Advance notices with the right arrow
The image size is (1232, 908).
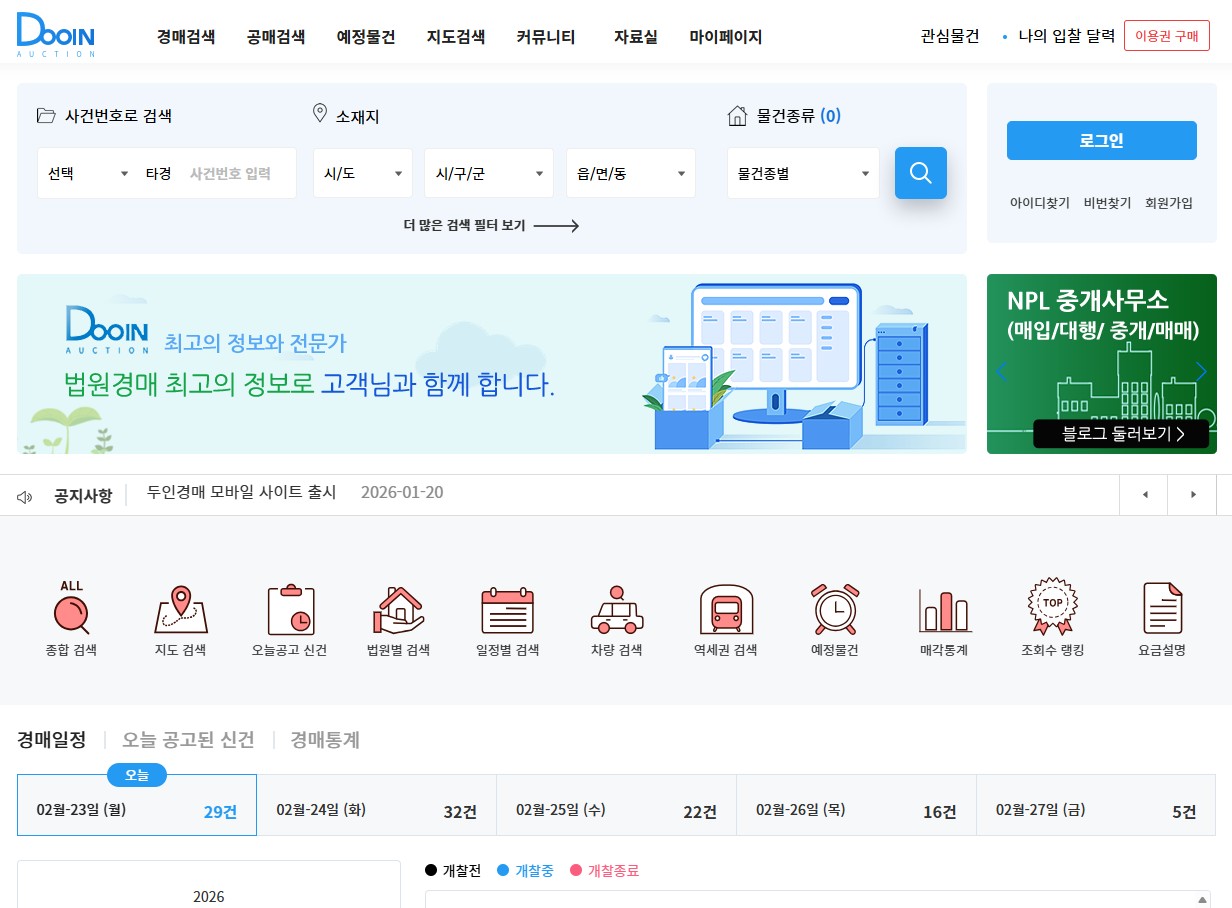pyautogui.click(x=1192, y=493)
